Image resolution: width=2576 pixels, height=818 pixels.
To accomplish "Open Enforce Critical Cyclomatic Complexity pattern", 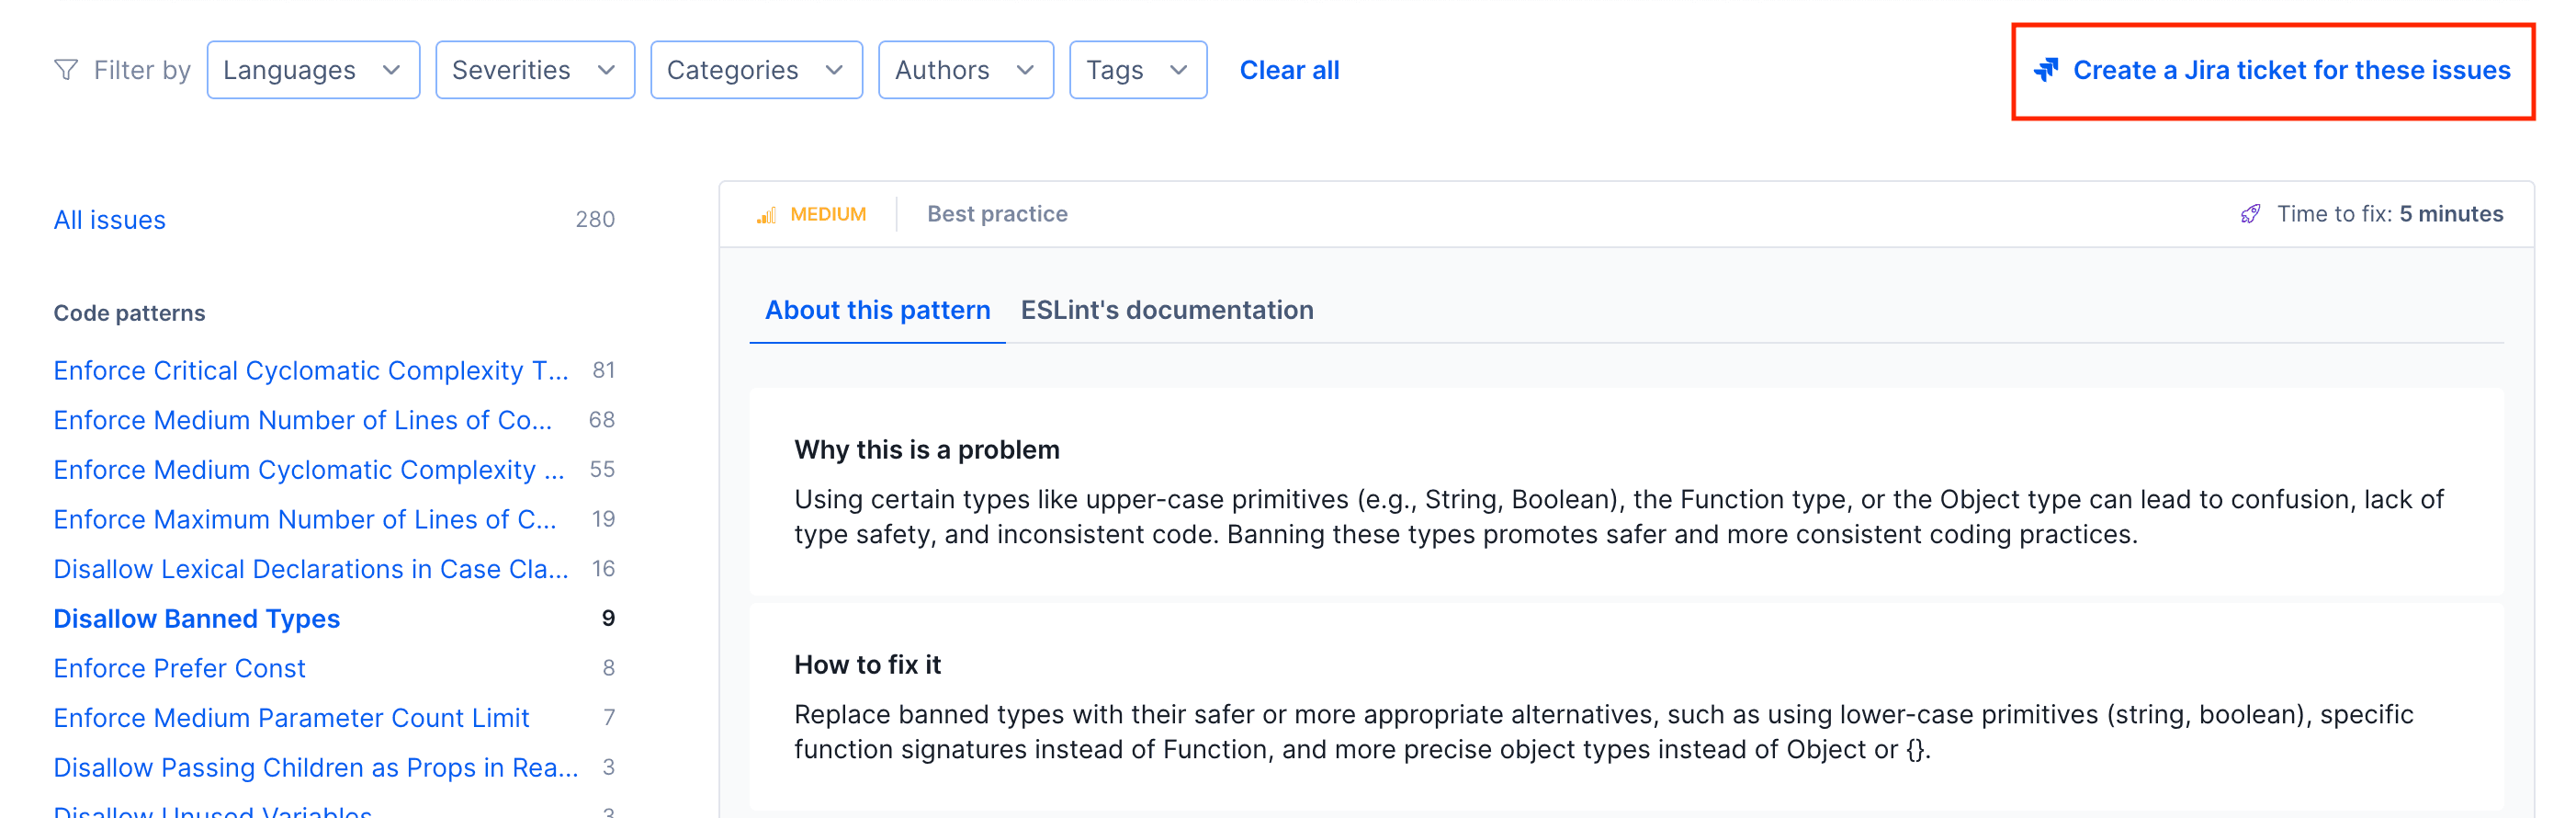I will 310,369.
